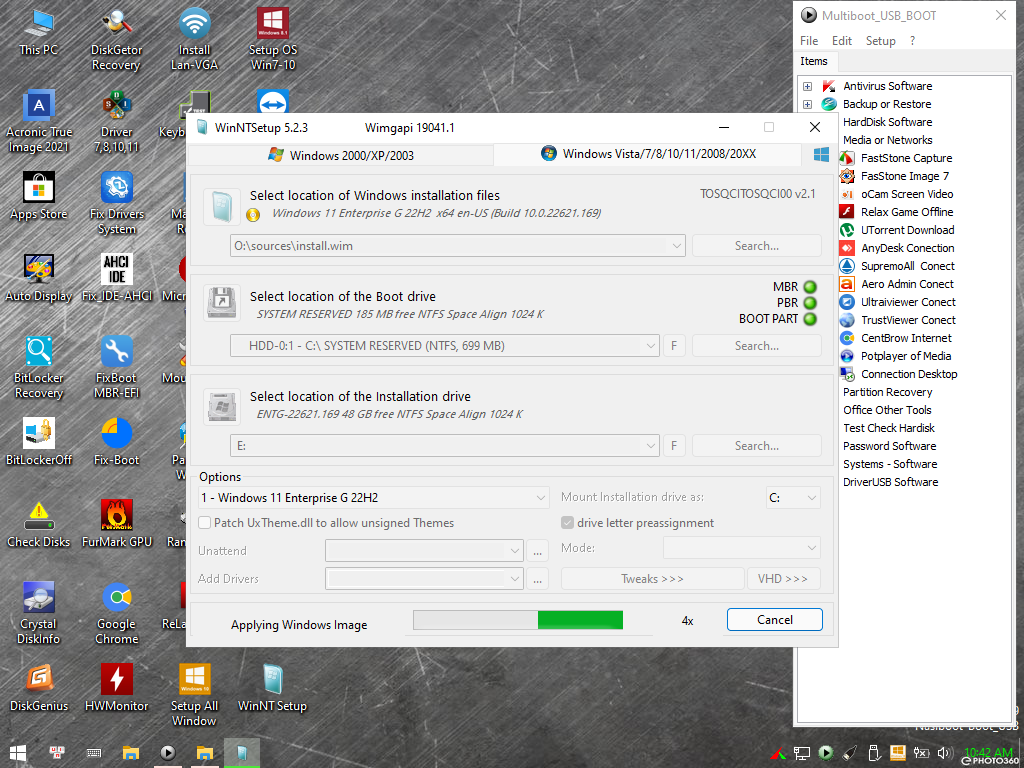Screen dimensions: 1024x768
Task: Expand Antivirus Software tree node
Action: click(x=808, y=86)
